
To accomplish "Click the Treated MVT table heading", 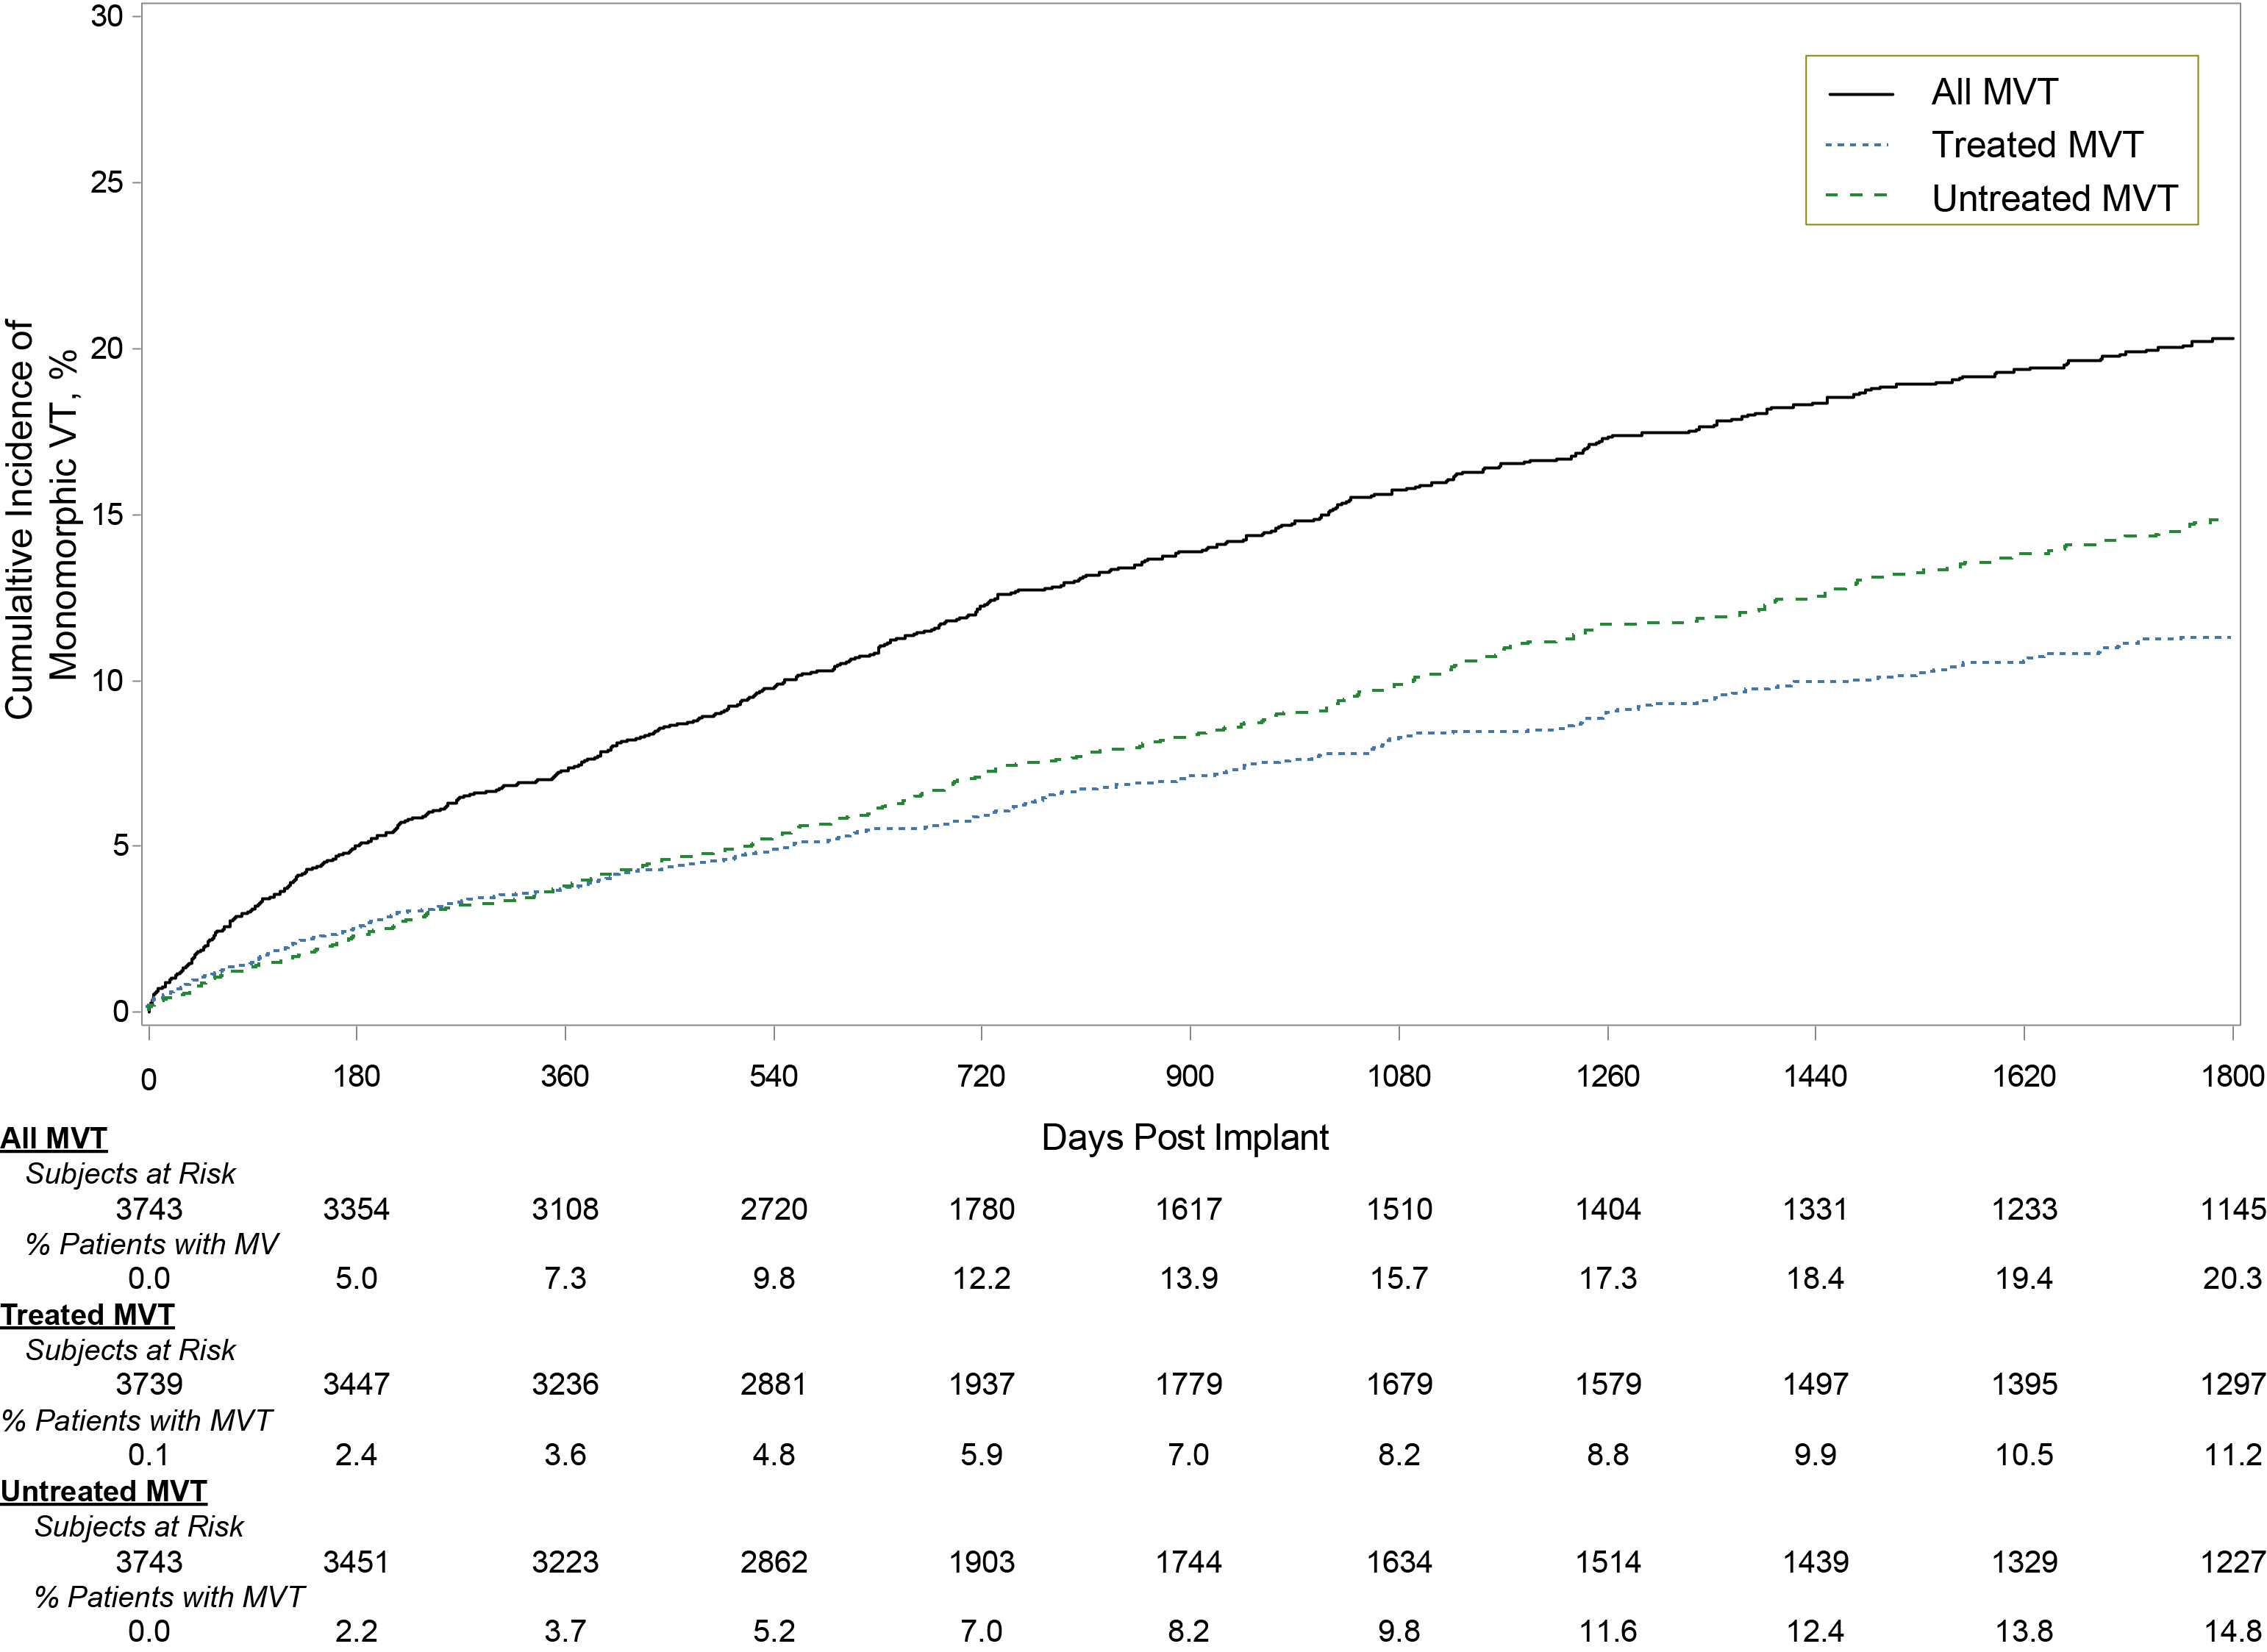I will click(x=88, y=1315).
